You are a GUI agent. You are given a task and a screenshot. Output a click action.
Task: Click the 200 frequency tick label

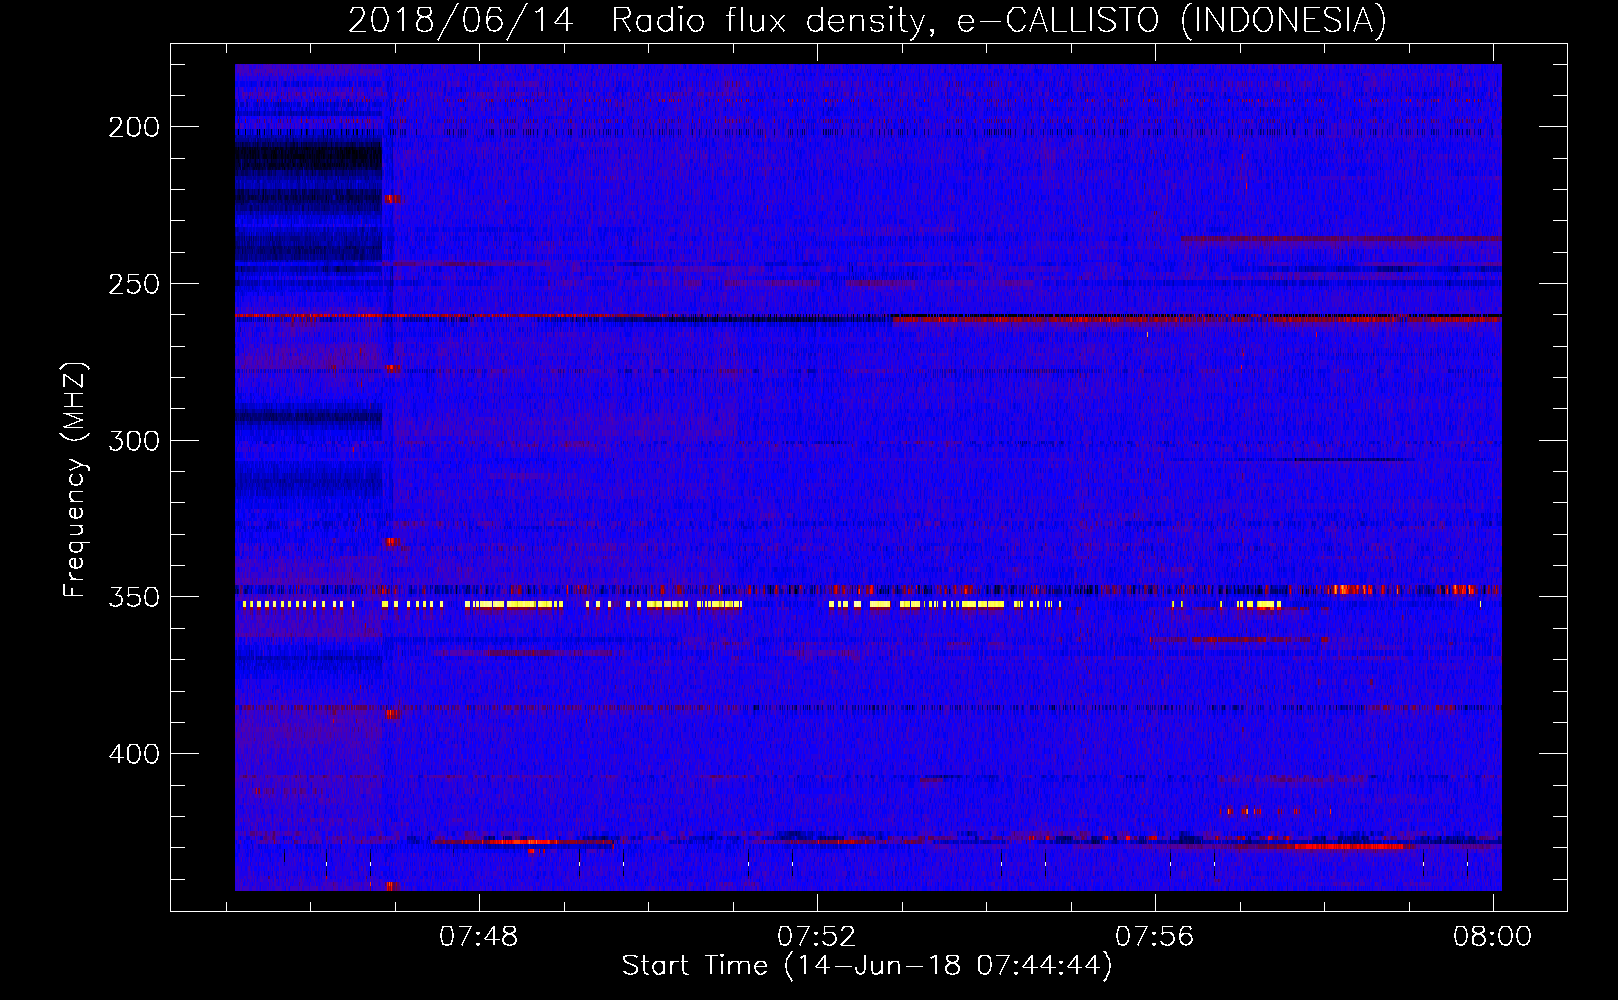coord(134,127)
